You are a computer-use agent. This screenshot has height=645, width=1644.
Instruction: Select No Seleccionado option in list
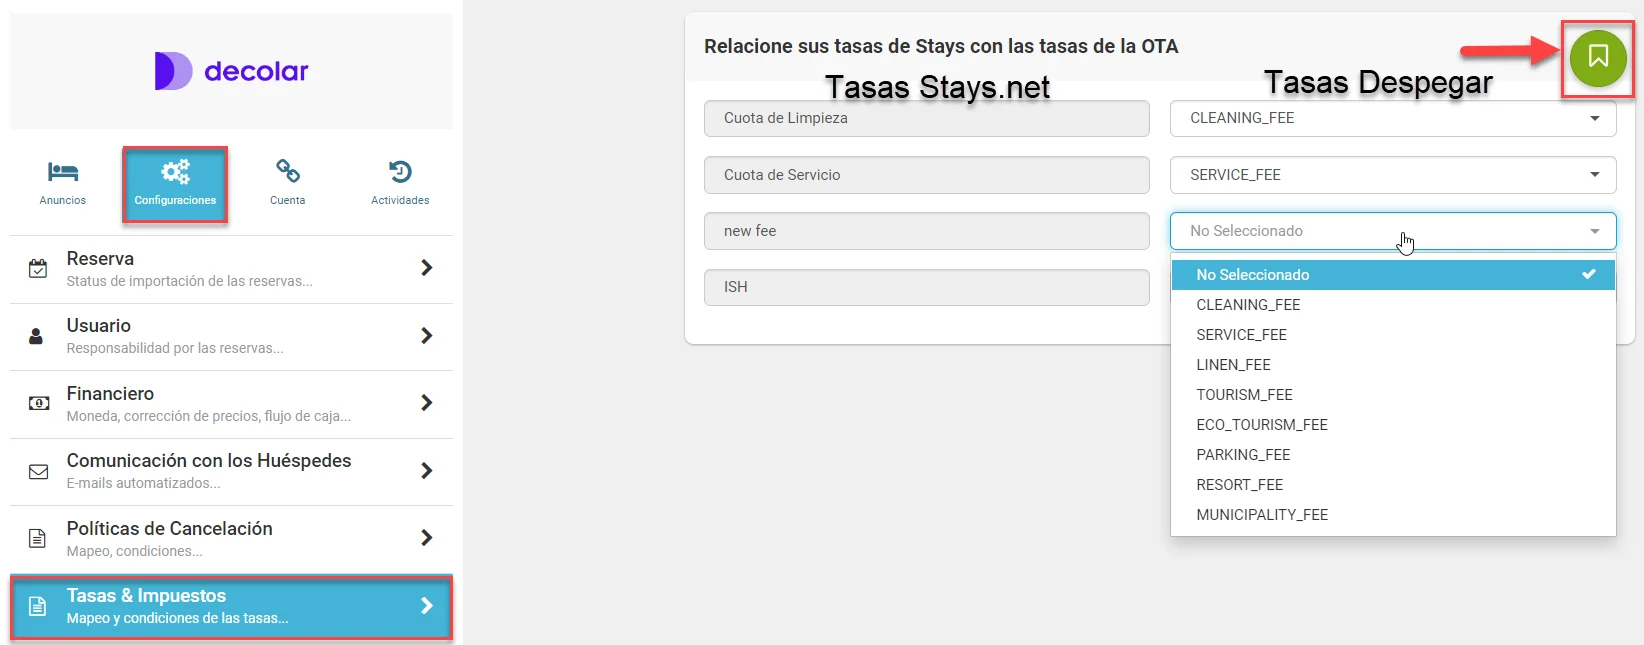(x=1393, y=275)
